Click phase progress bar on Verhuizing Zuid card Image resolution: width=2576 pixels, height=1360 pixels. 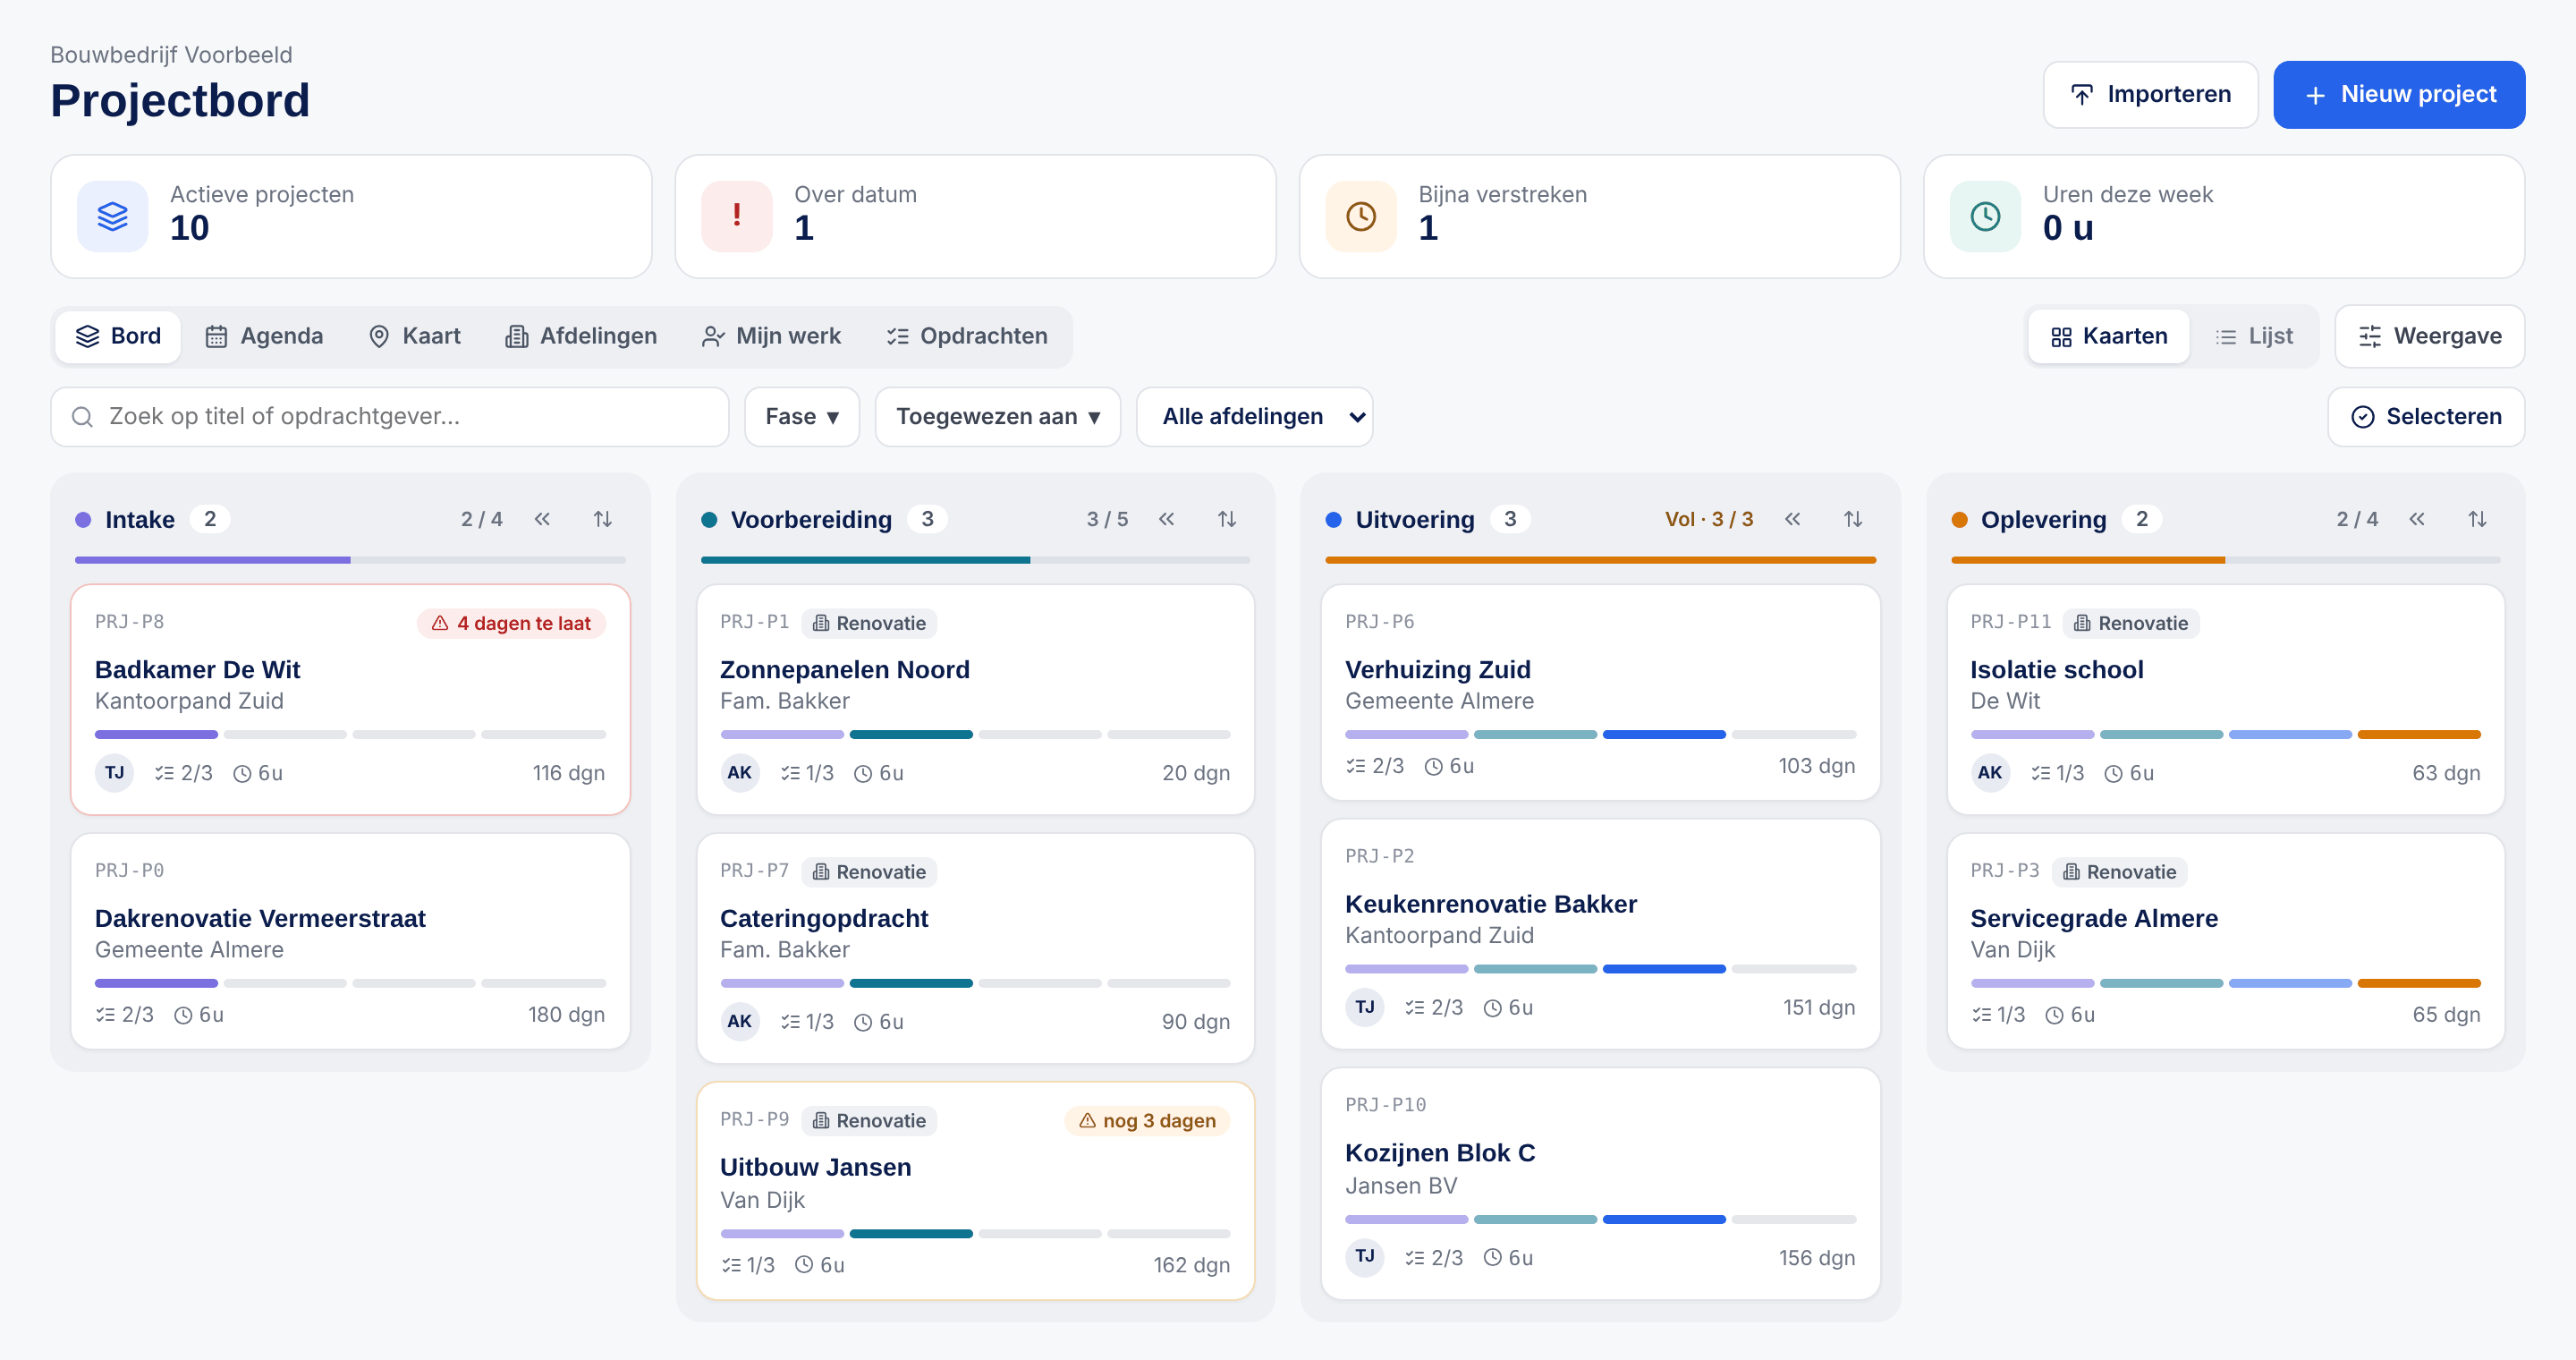(1600, 735)
